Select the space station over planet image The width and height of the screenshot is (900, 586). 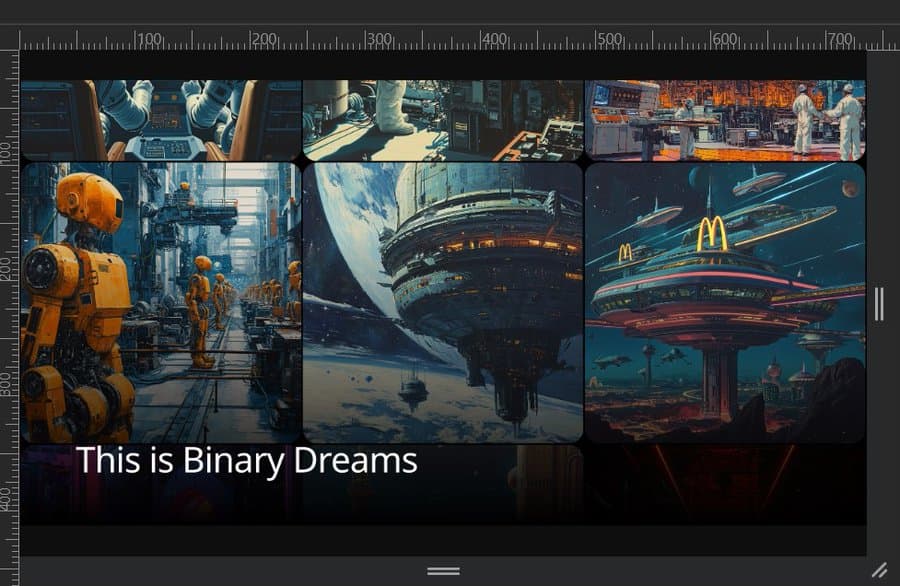[x=442, y=302]
